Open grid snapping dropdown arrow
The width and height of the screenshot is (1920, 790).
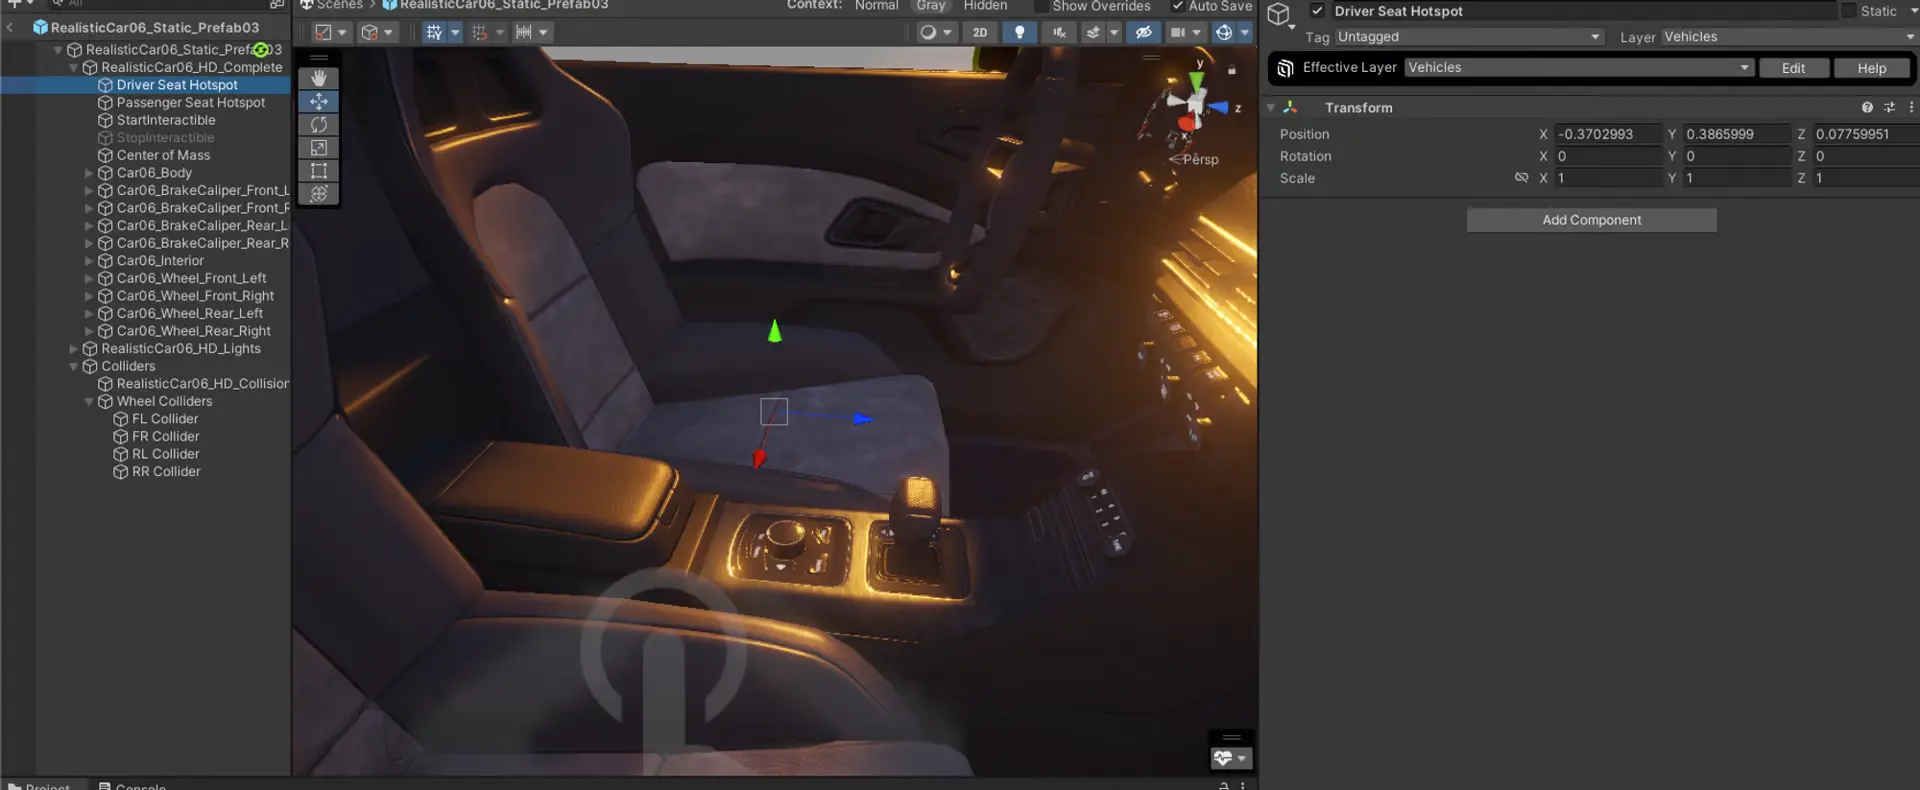click(x=455, y=32)
